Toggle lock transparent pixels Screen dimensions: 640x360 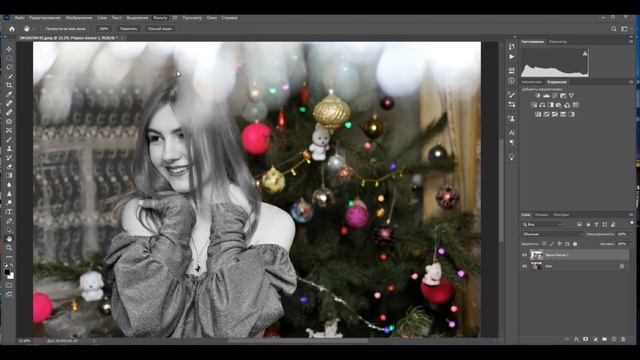coord(544,244)
